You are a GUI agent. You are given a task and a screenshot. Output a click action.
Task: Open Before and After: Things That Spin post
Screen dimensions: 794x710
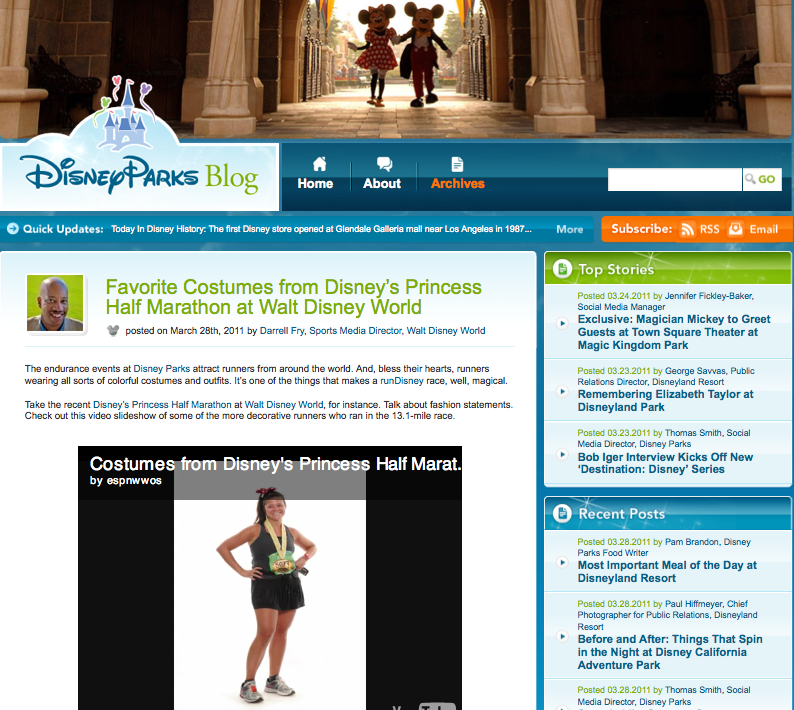pos(670,652)
